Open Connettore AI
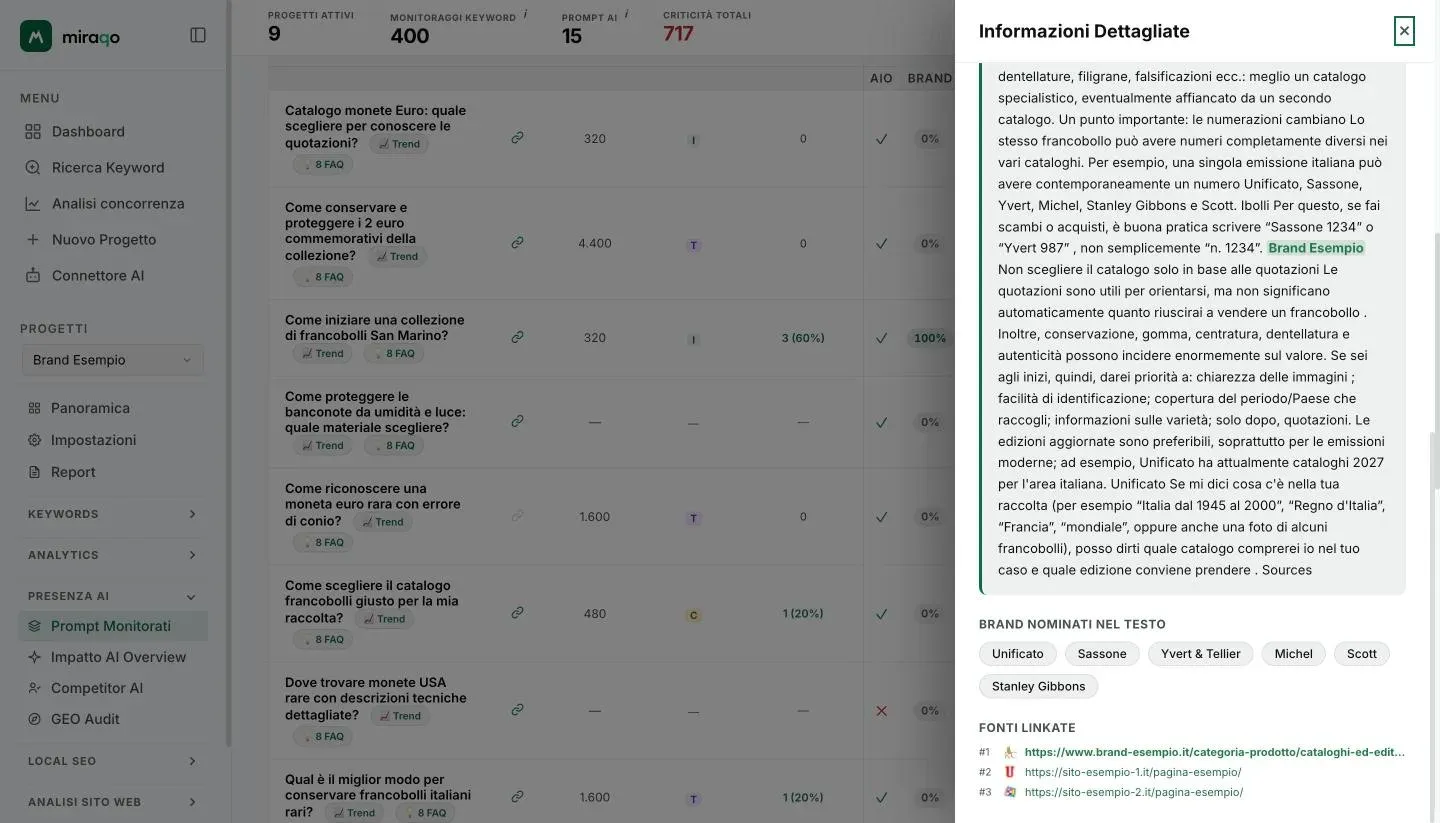Image resolution: width=1440 pixels, height=823 pixels. (98, 275)
